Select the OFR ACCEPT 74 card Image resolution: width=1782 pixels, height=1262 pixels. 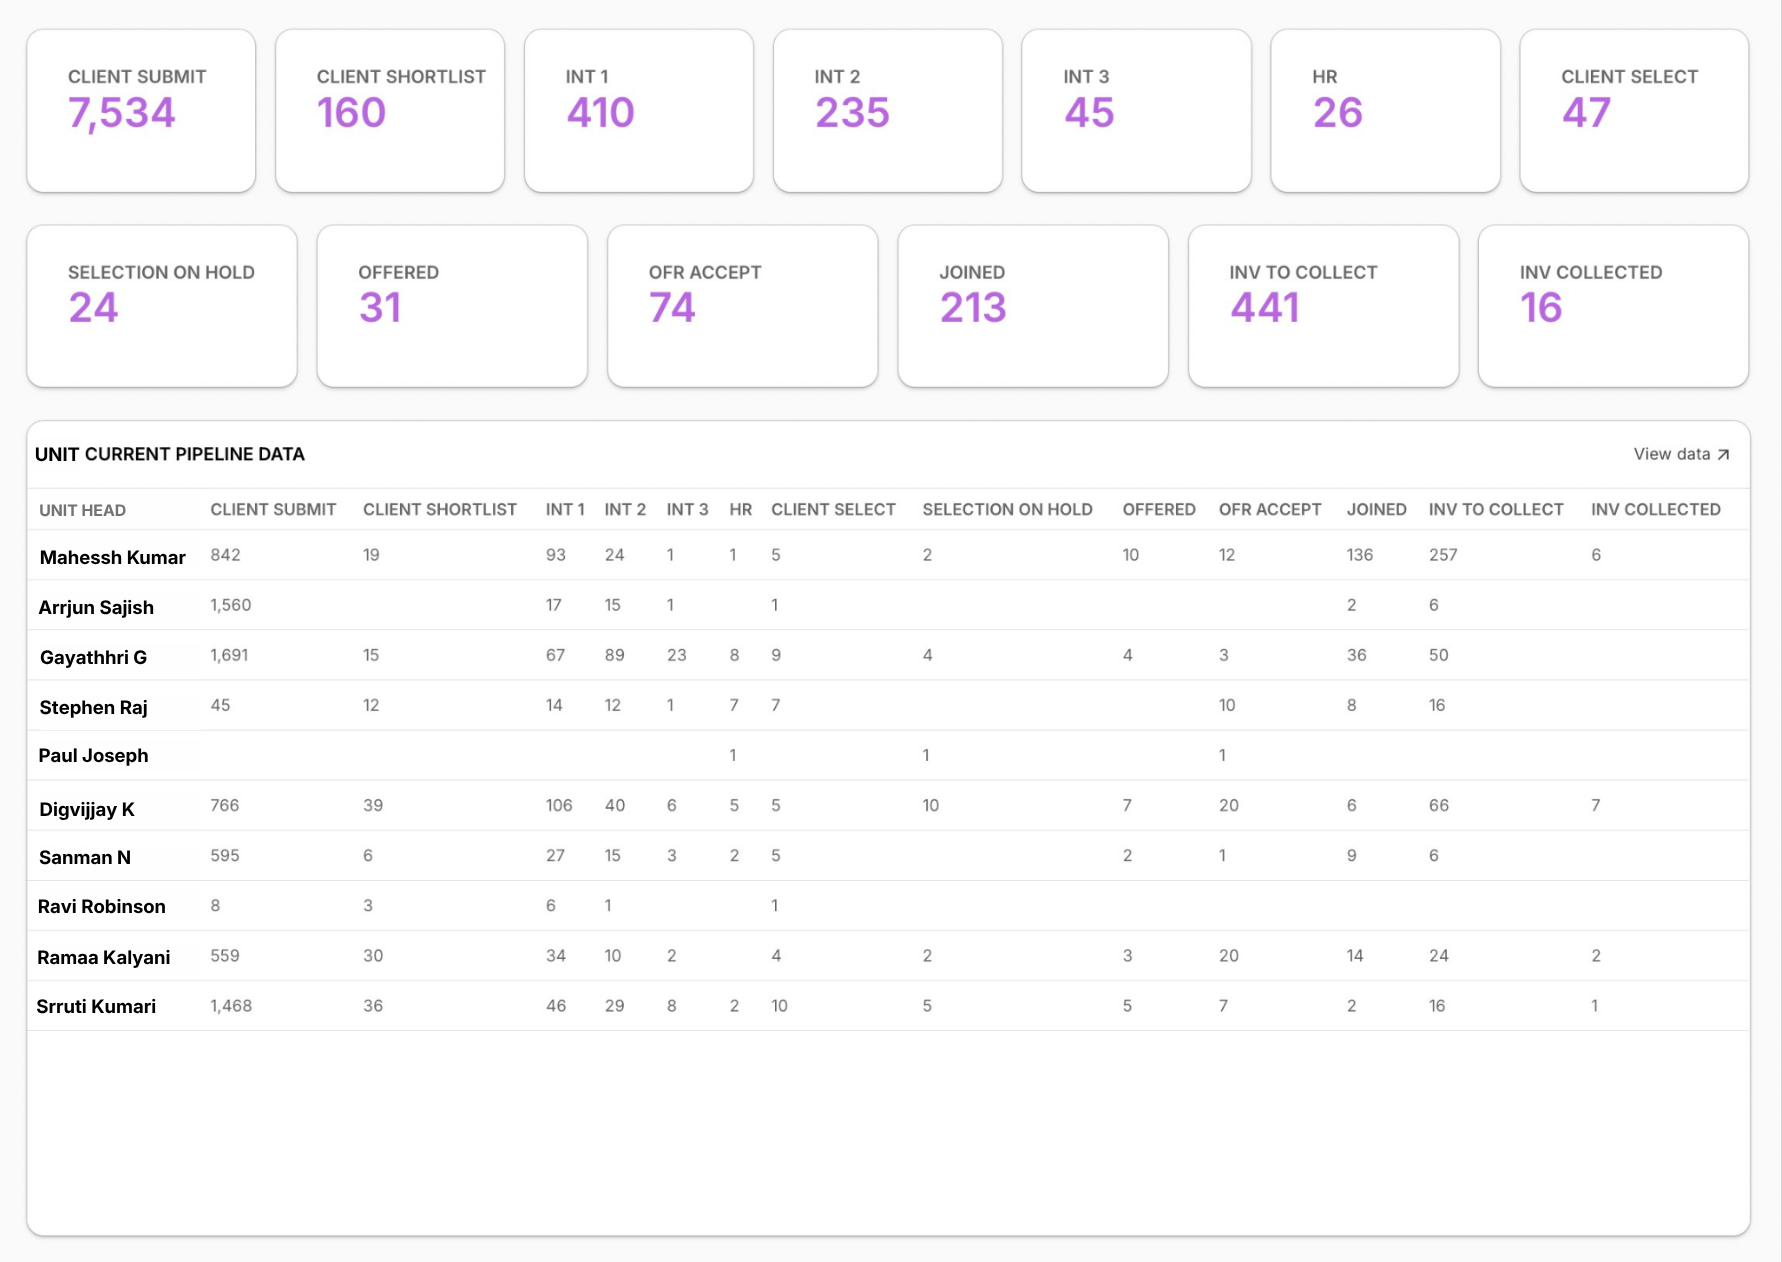pyautogui.click(x=743, y=306)
